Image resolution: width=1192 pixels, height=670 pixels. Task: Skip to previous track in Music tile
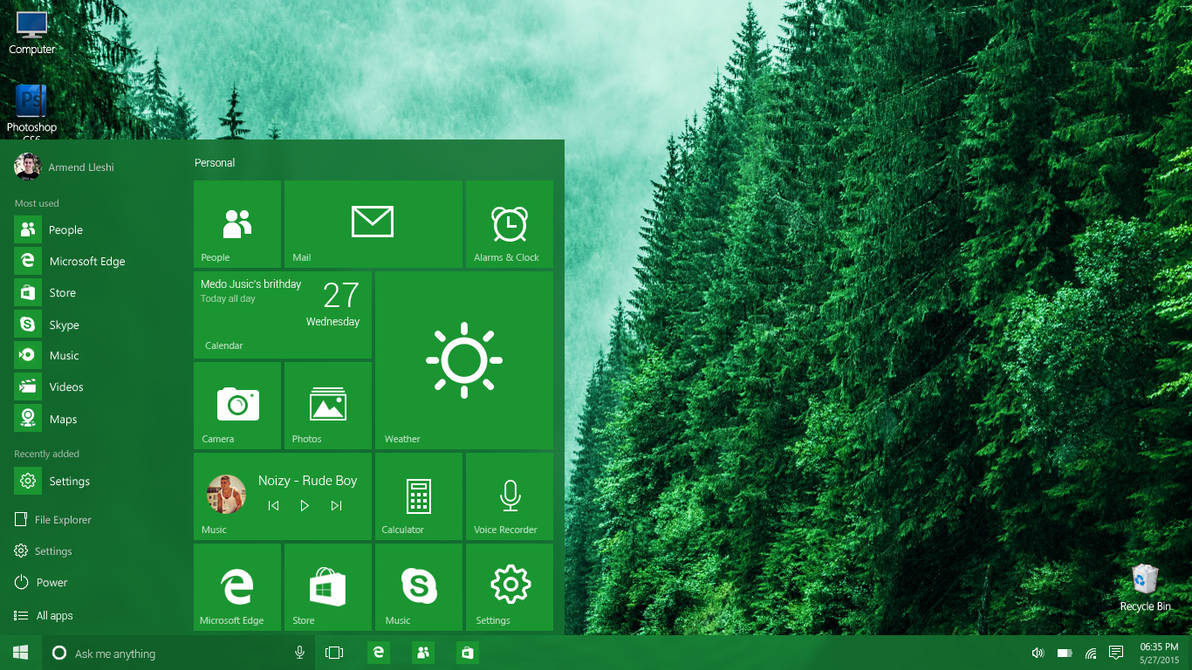(273, 506)
